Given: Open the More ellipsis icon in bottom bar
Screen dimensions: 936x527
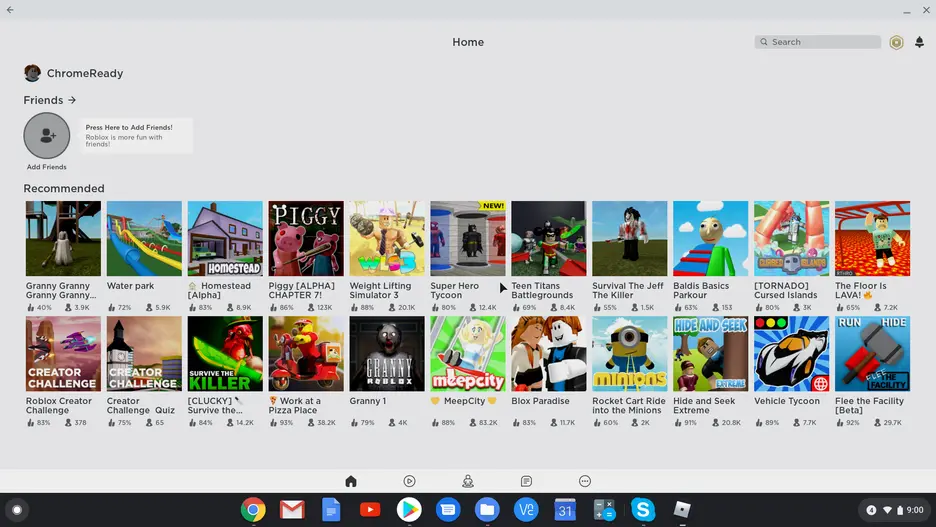Looking at the screenshot, I should coord(585,481).
